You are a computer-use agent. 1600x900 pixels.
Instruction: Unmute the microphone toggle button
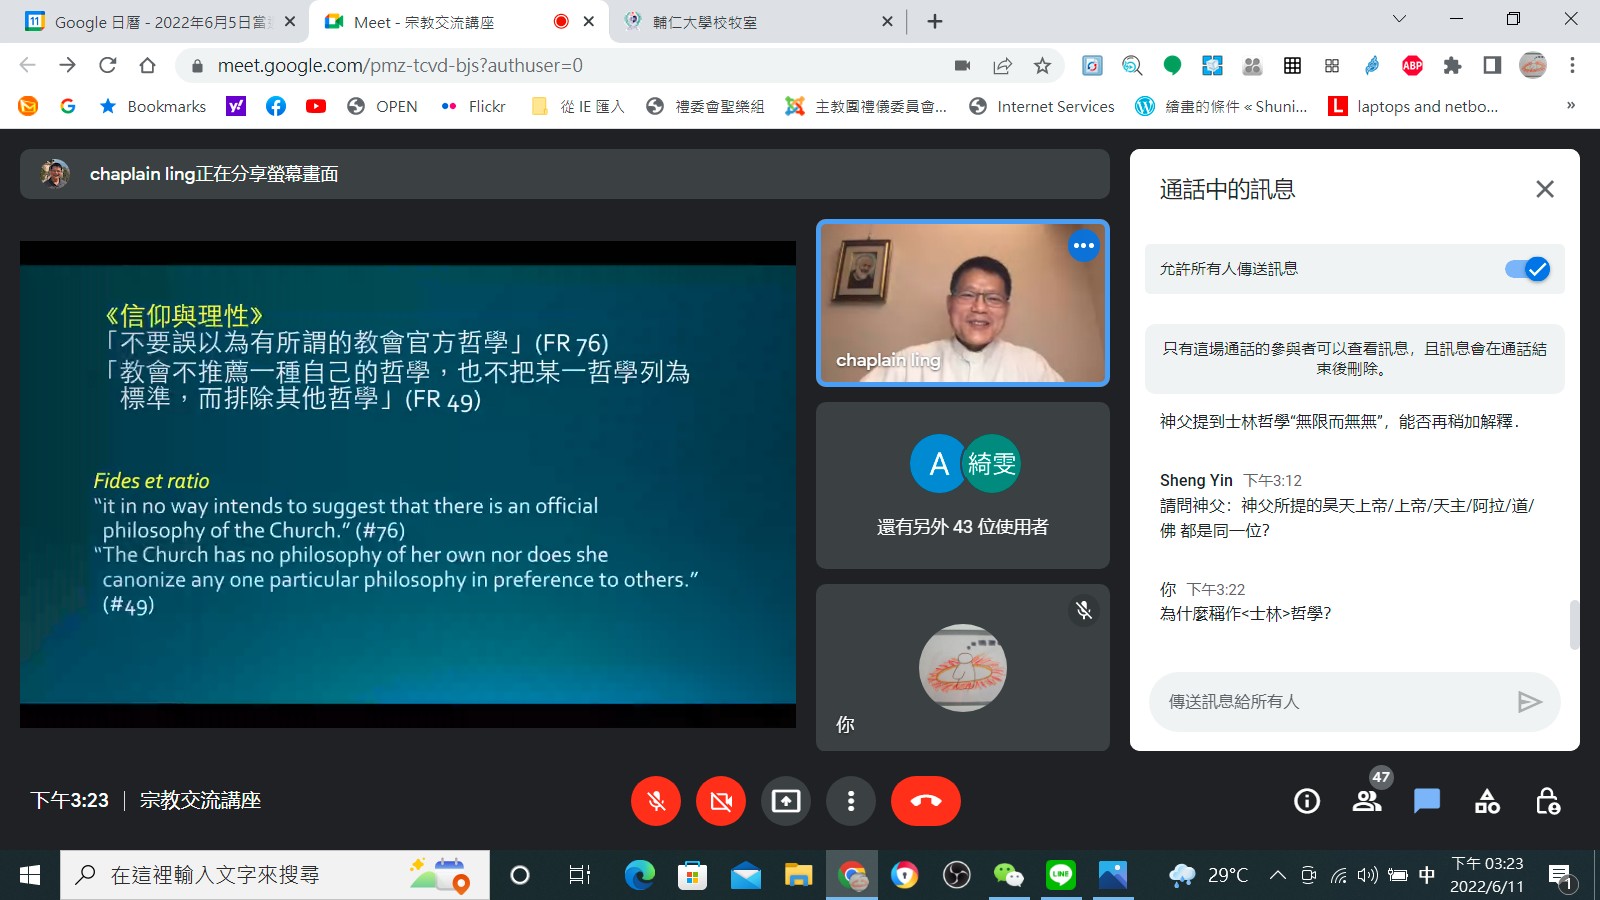pyautogui.click(x=656, y=801)
